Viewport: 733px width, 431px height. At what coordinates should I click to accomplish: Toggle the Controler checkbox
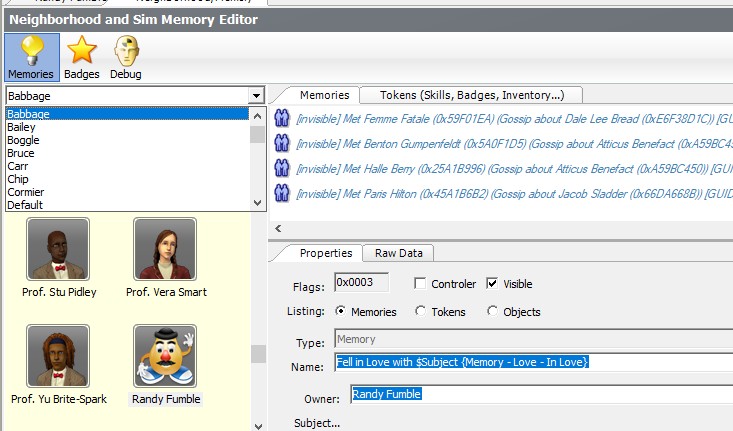tap(420, 284)
